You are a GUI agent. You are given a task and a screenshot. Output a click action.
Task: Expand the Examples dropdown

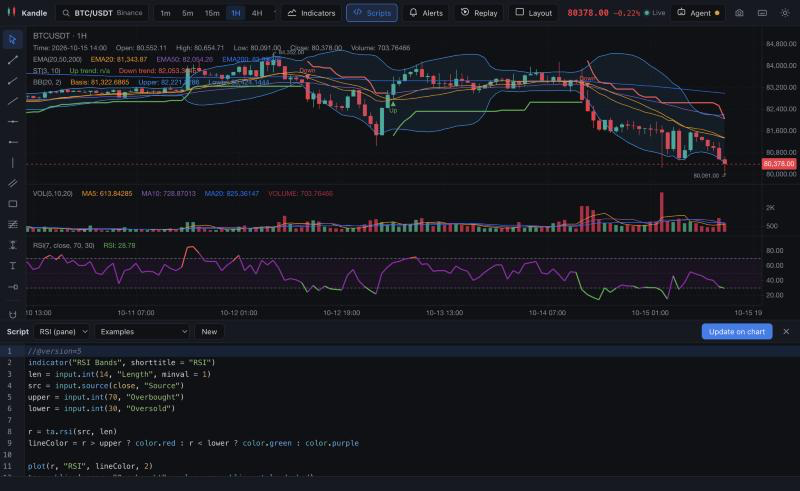(142, 332)
